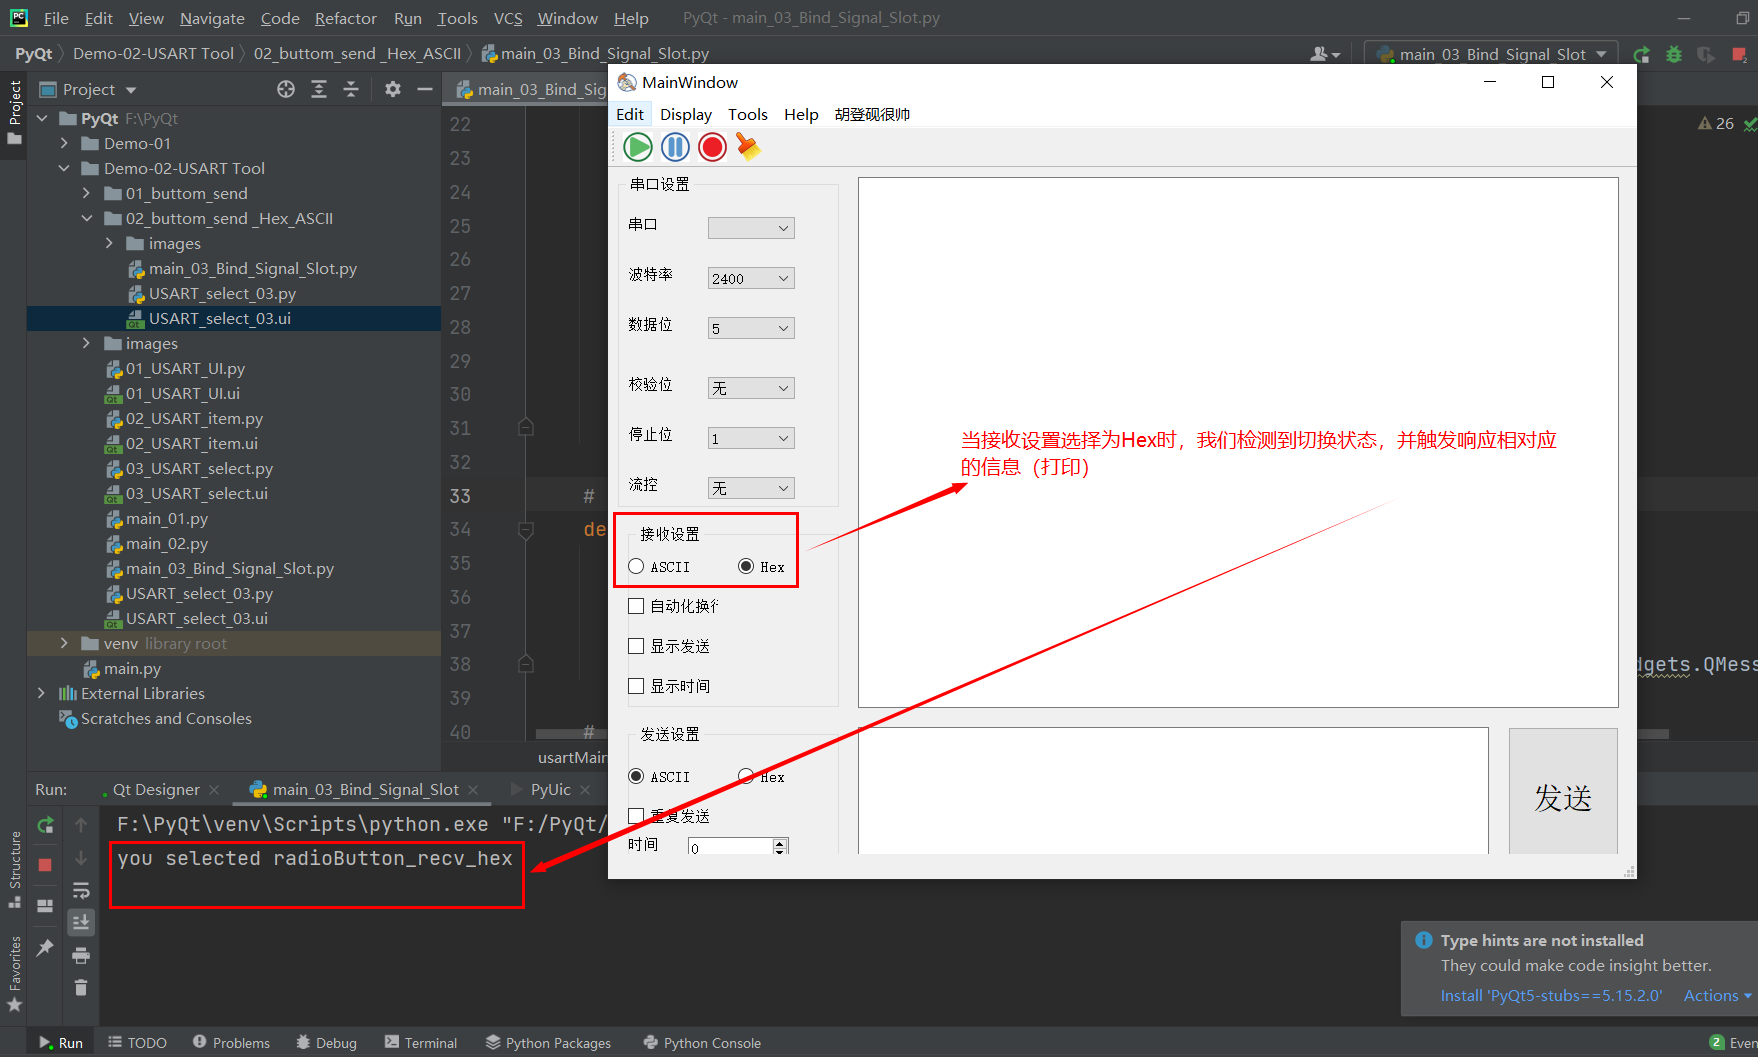The width and height of the screenshot is (1758, 1057).
Task: Open the 波特率 dropdown showing 2400
Action: 751,278
